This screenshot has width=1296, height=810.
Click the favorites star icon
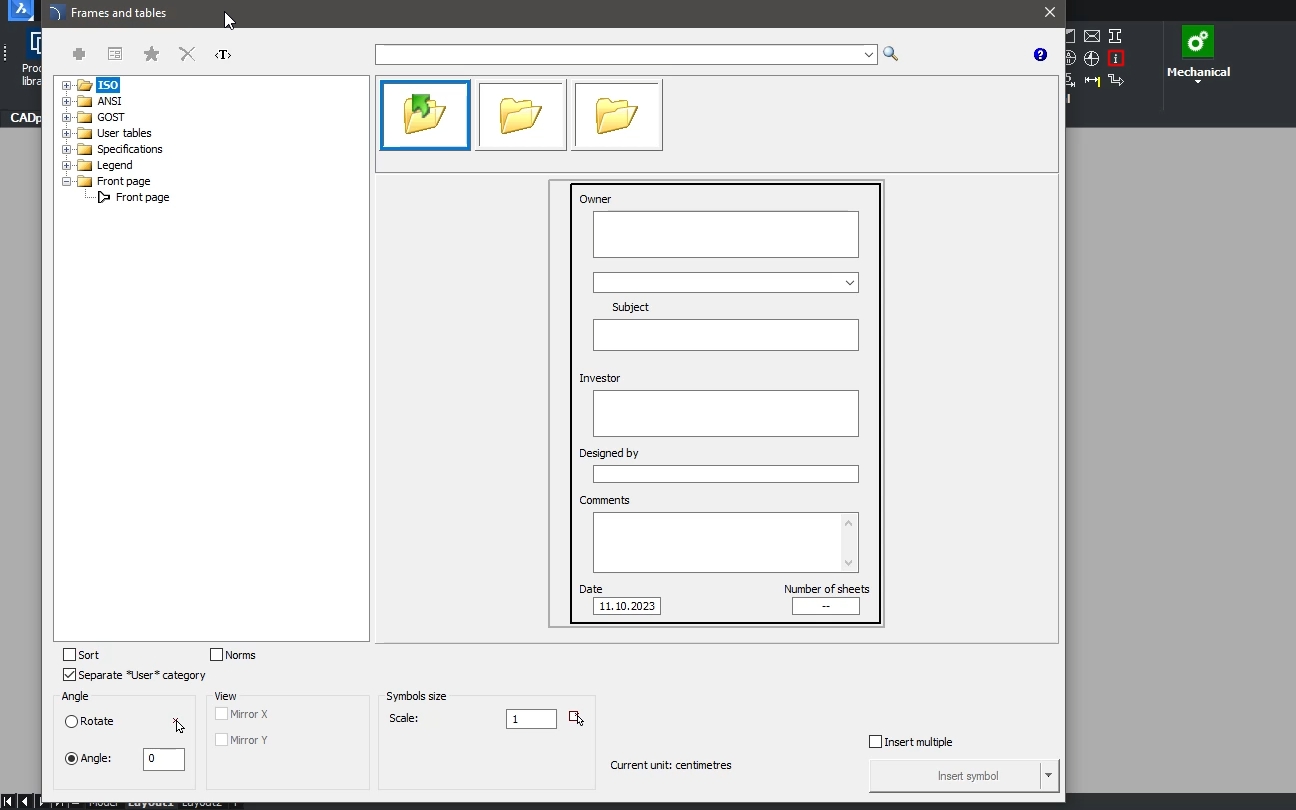click(150, 54)
